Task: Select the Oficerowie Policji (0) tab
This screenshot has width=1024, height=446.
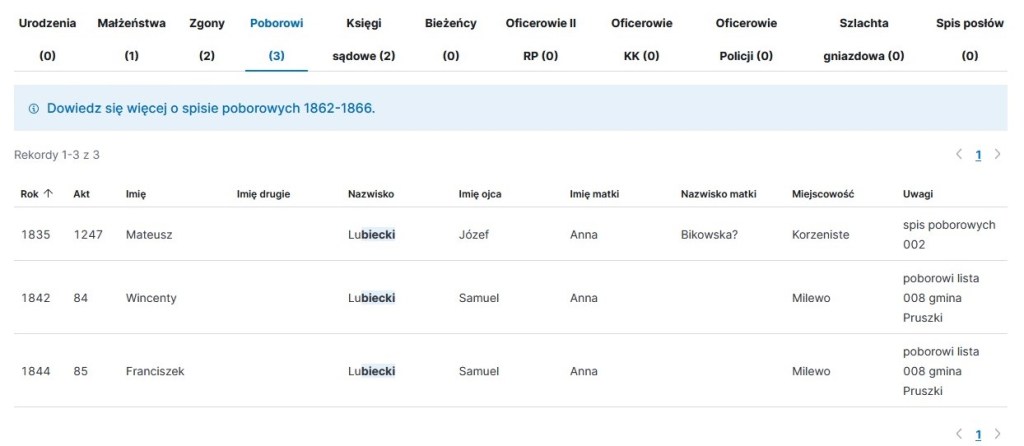Action: pyautogui.click(x=746, y=39)
